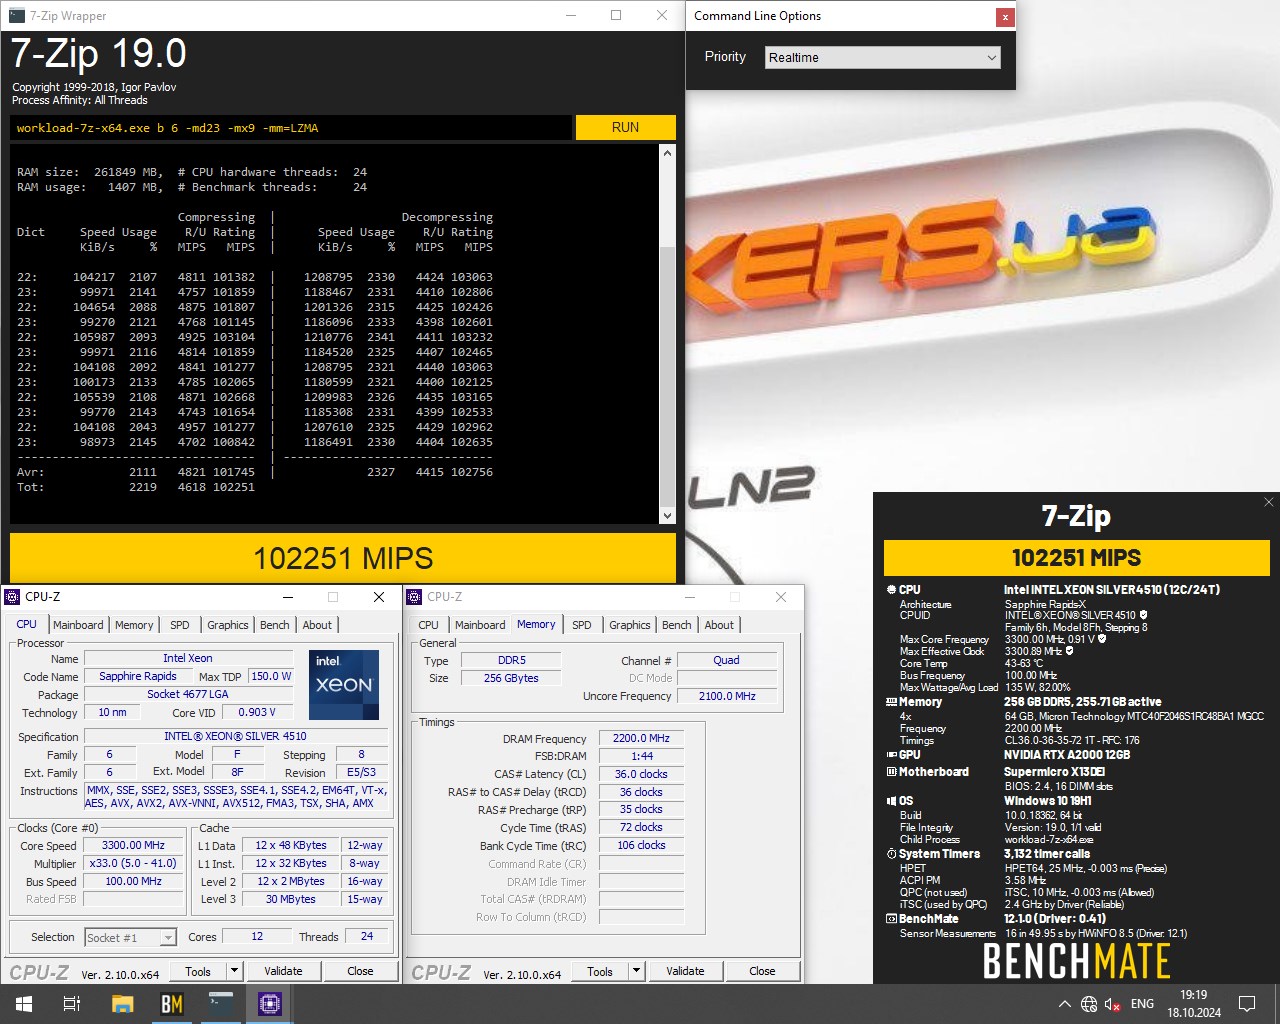Switch to About tab in left CPU-Z
Image resolution: width=1280 pixels, height=1024 pixels.
point(317,625)
